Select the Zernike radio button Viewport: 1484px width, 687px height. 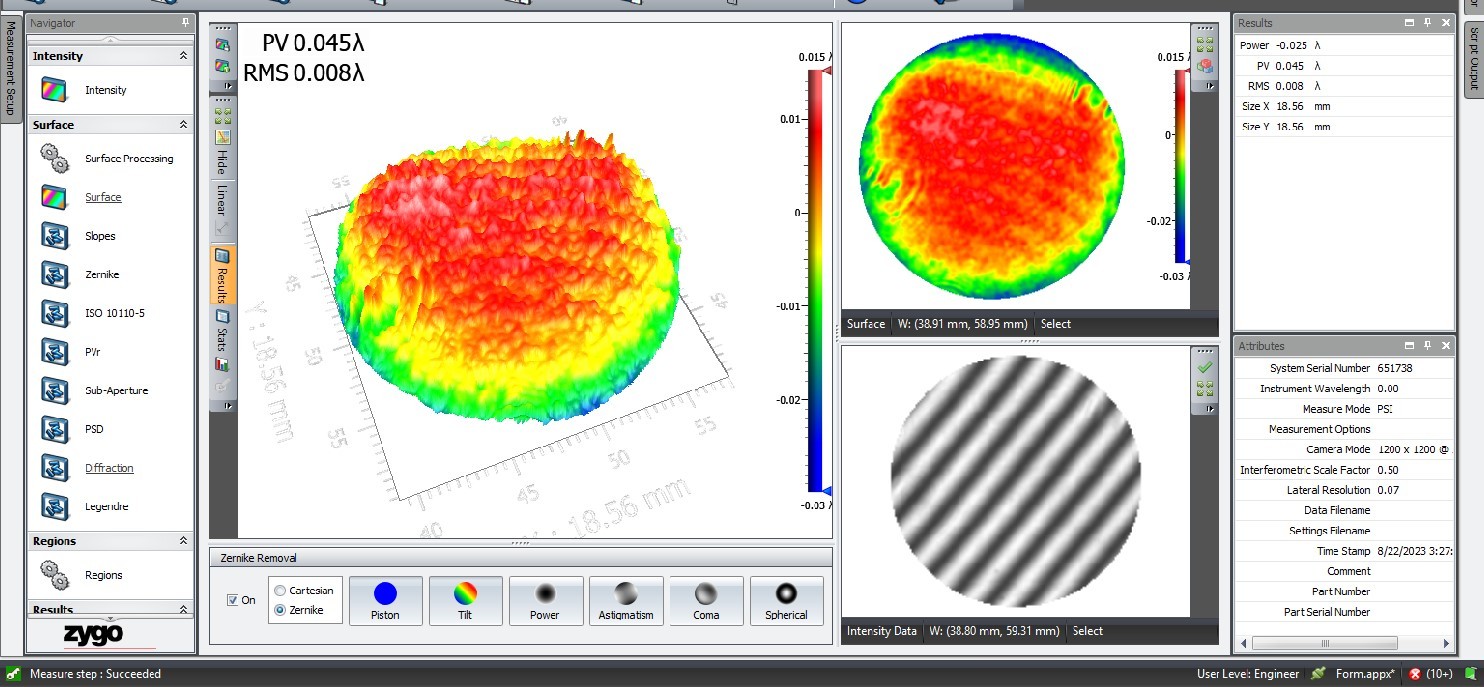click(280, 610)
